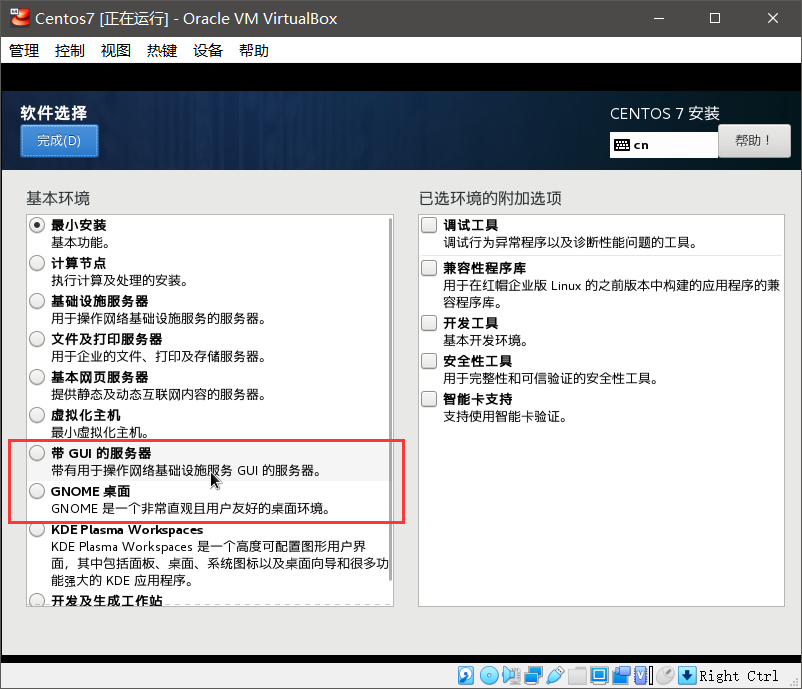This screenshot has width=802, height=689.
Task: Select the 带 GUI 的服务器 radio button
Action: (37, 453)
